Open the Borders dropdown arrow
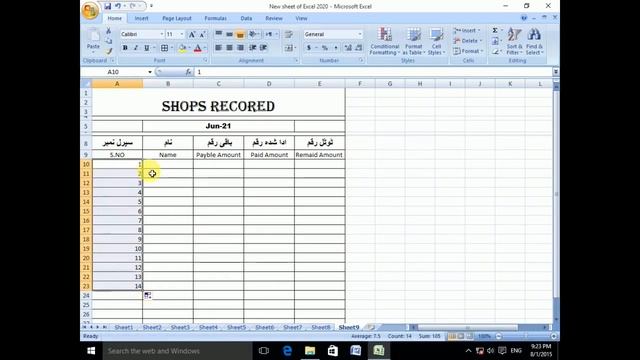The width and height of the screenshot is (640, 360). point(172,48)
